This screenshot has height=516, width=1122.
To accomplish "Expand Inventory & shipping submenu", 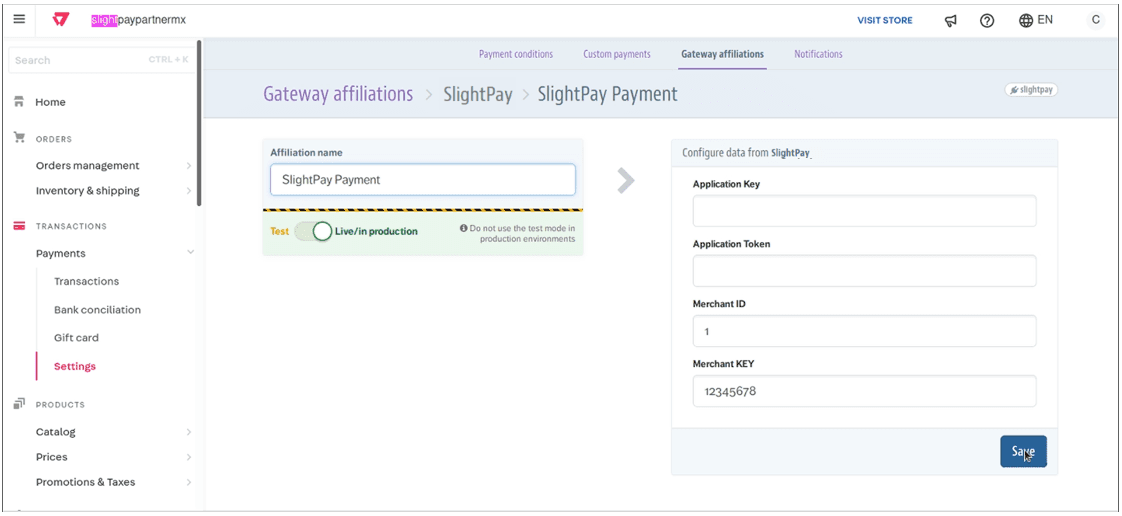I will (x=189, y=191).
